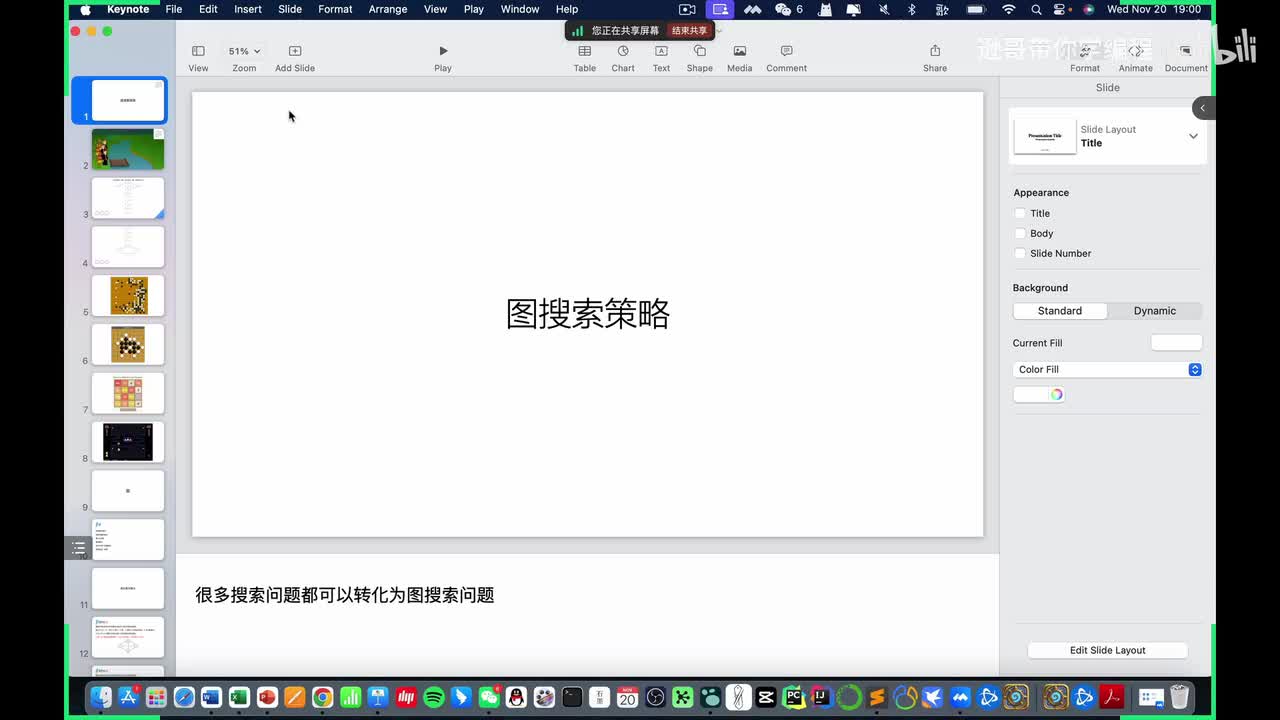This screenshot has width=1280, height=720.
Task: Expand the Slide Layout chooser
Action: click(1193, 136)
